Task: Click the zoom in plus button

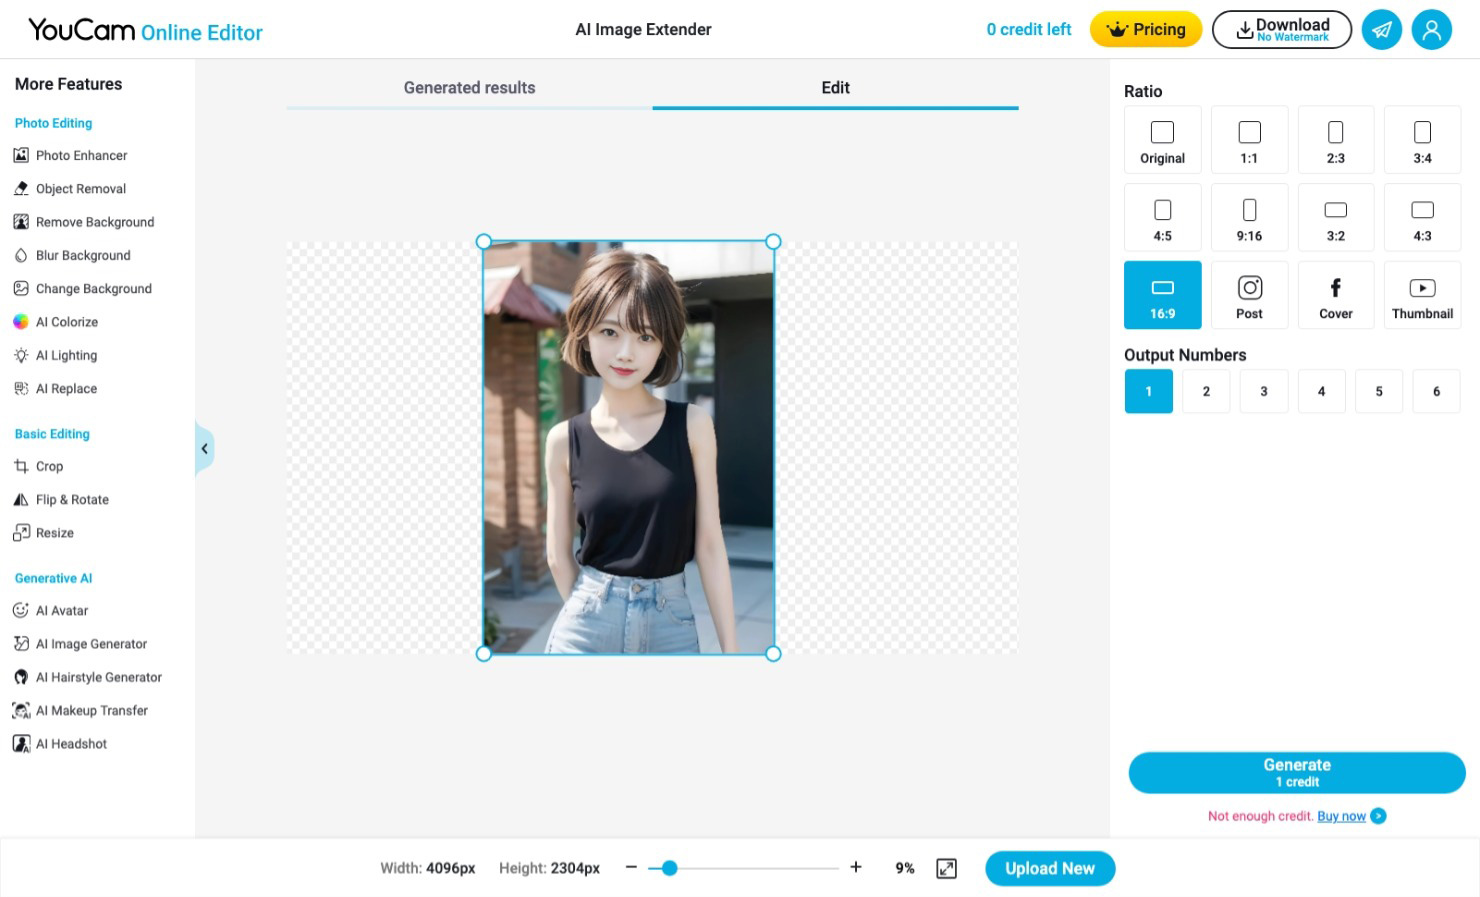Action: [x=856, y=868]
